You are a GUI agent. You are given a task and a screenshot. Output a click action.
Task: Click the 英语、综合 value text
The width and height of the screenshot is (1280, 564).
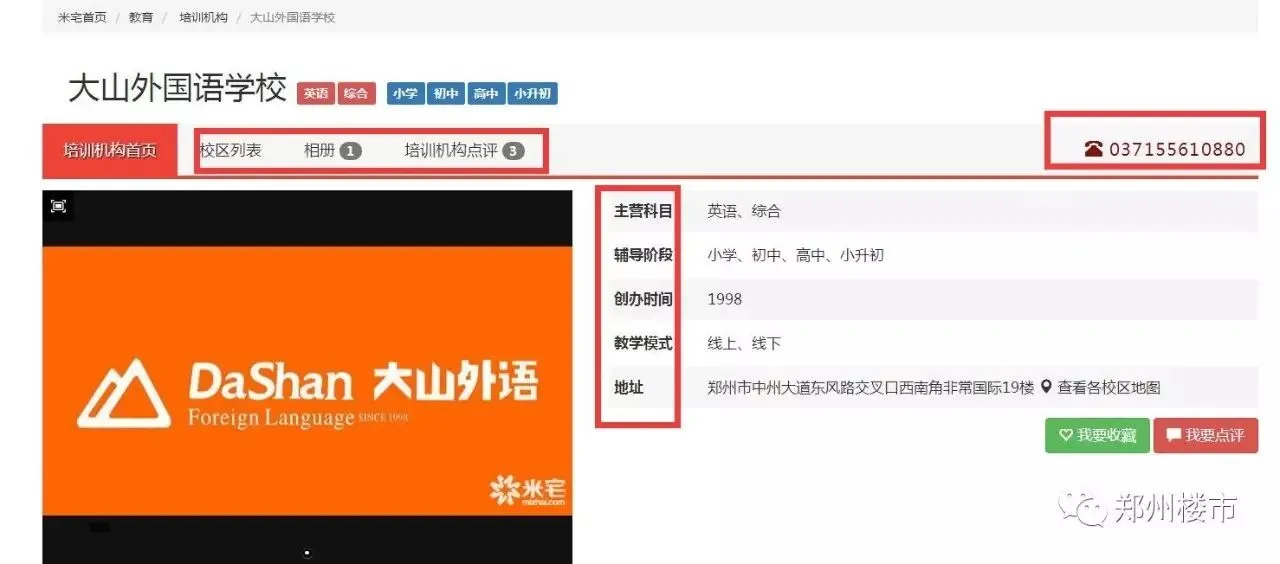(x=744, y=211)
